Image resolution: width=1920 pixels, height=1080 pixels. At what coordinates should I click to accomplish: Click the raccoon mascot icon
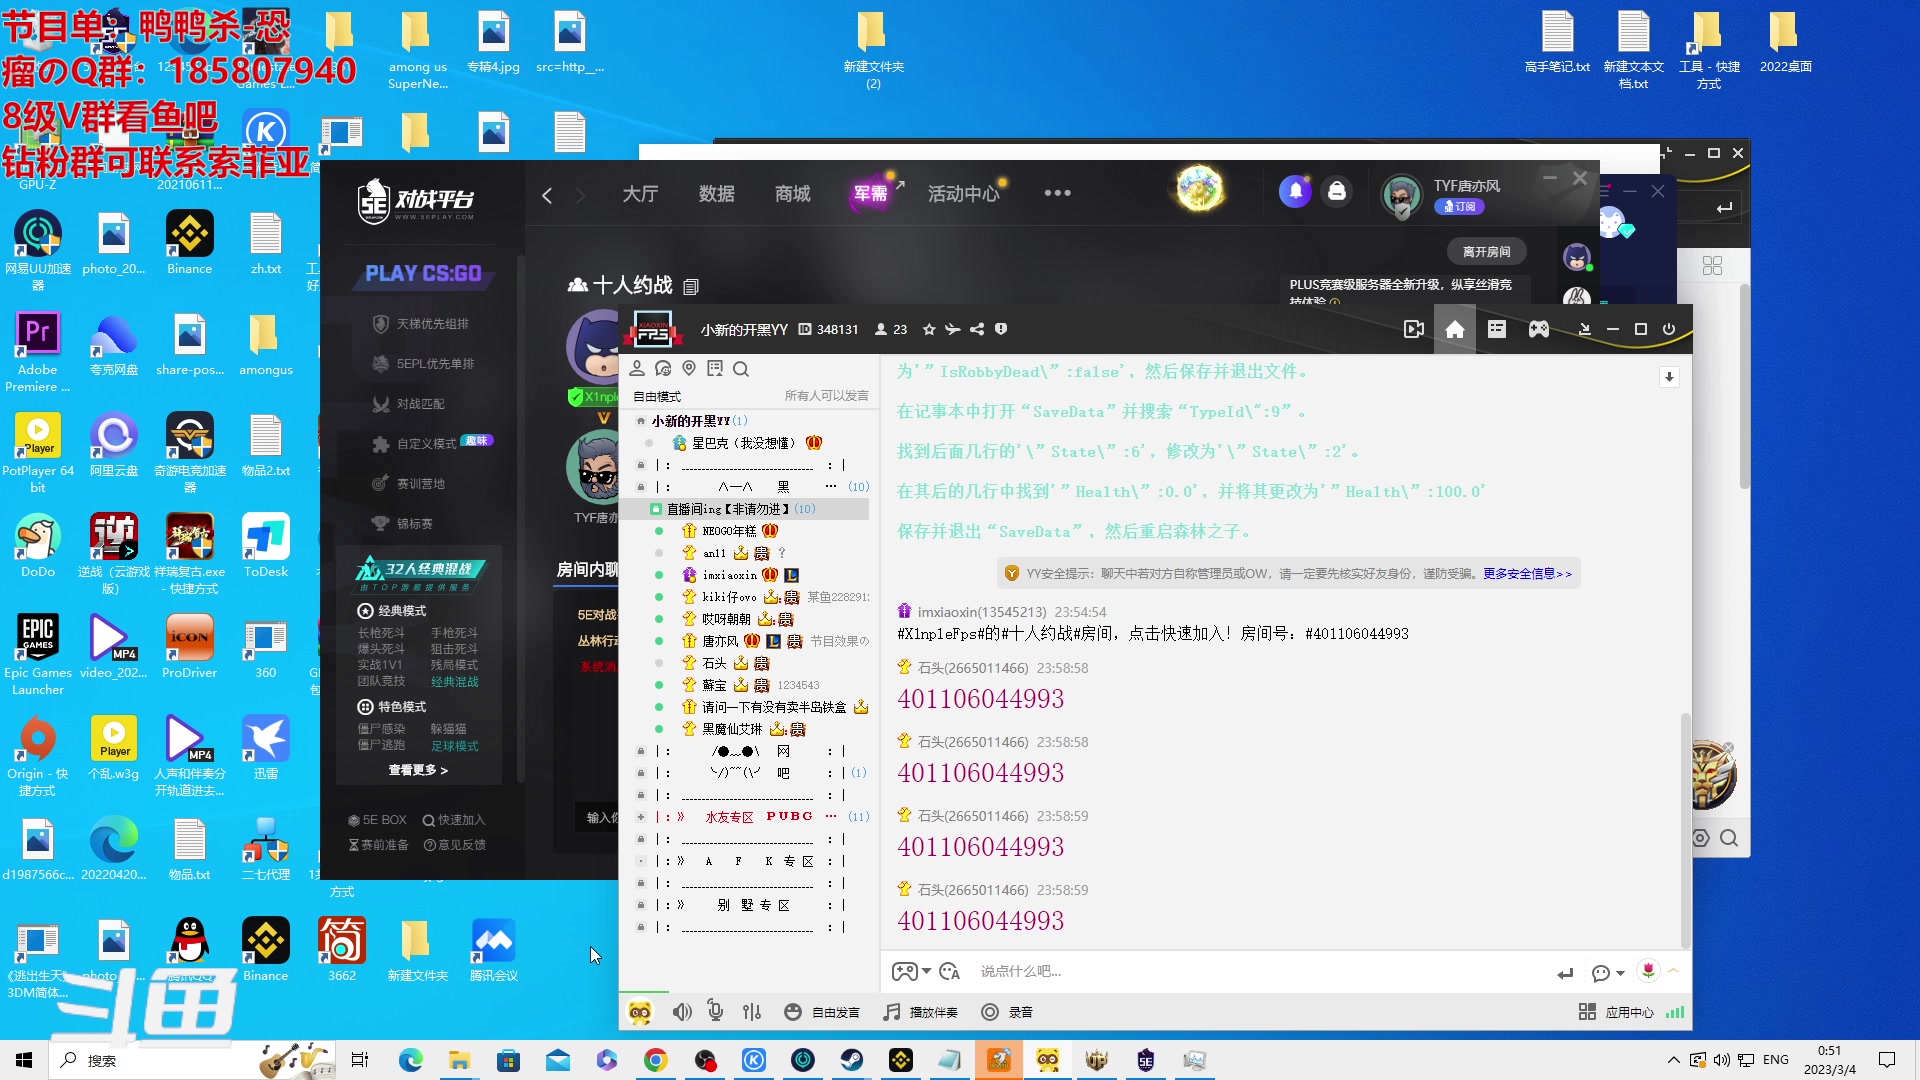point(640,1012)
